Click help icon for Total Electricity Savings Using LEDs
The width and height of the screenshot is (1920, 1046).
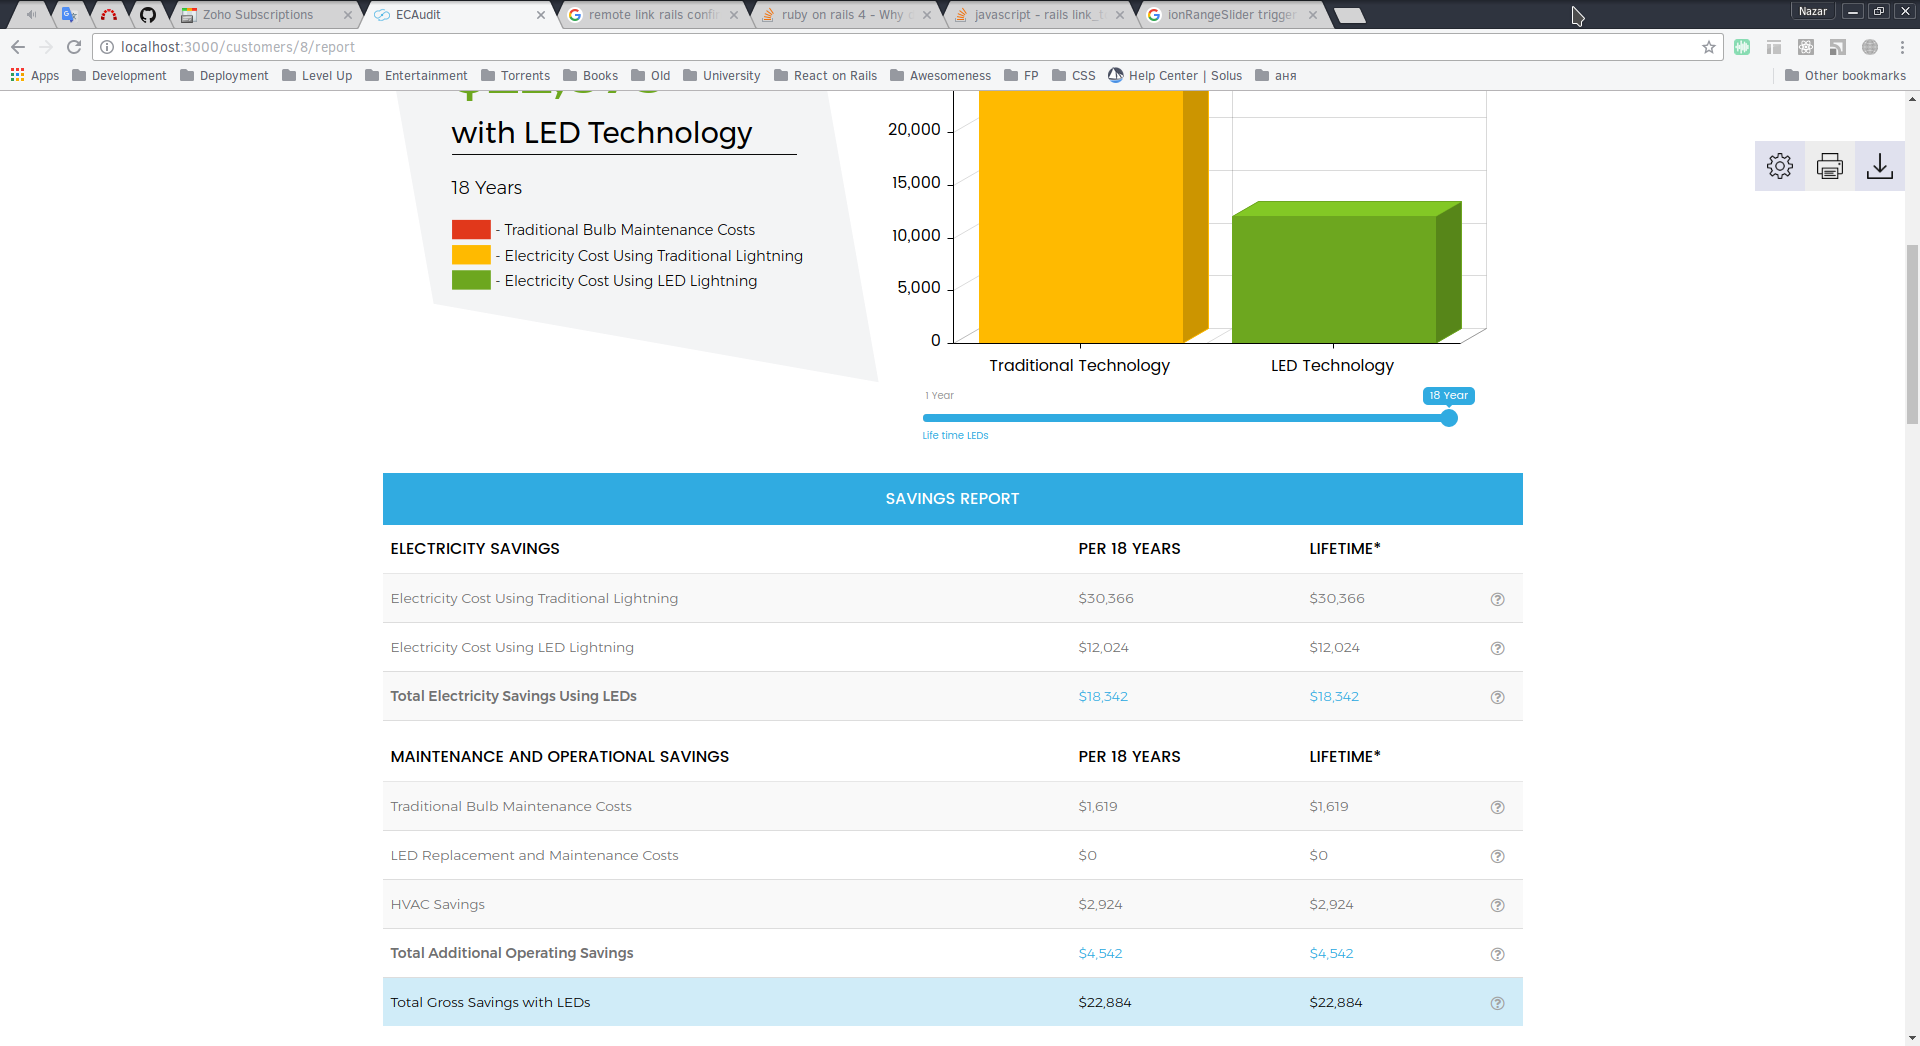point(1497,697)
